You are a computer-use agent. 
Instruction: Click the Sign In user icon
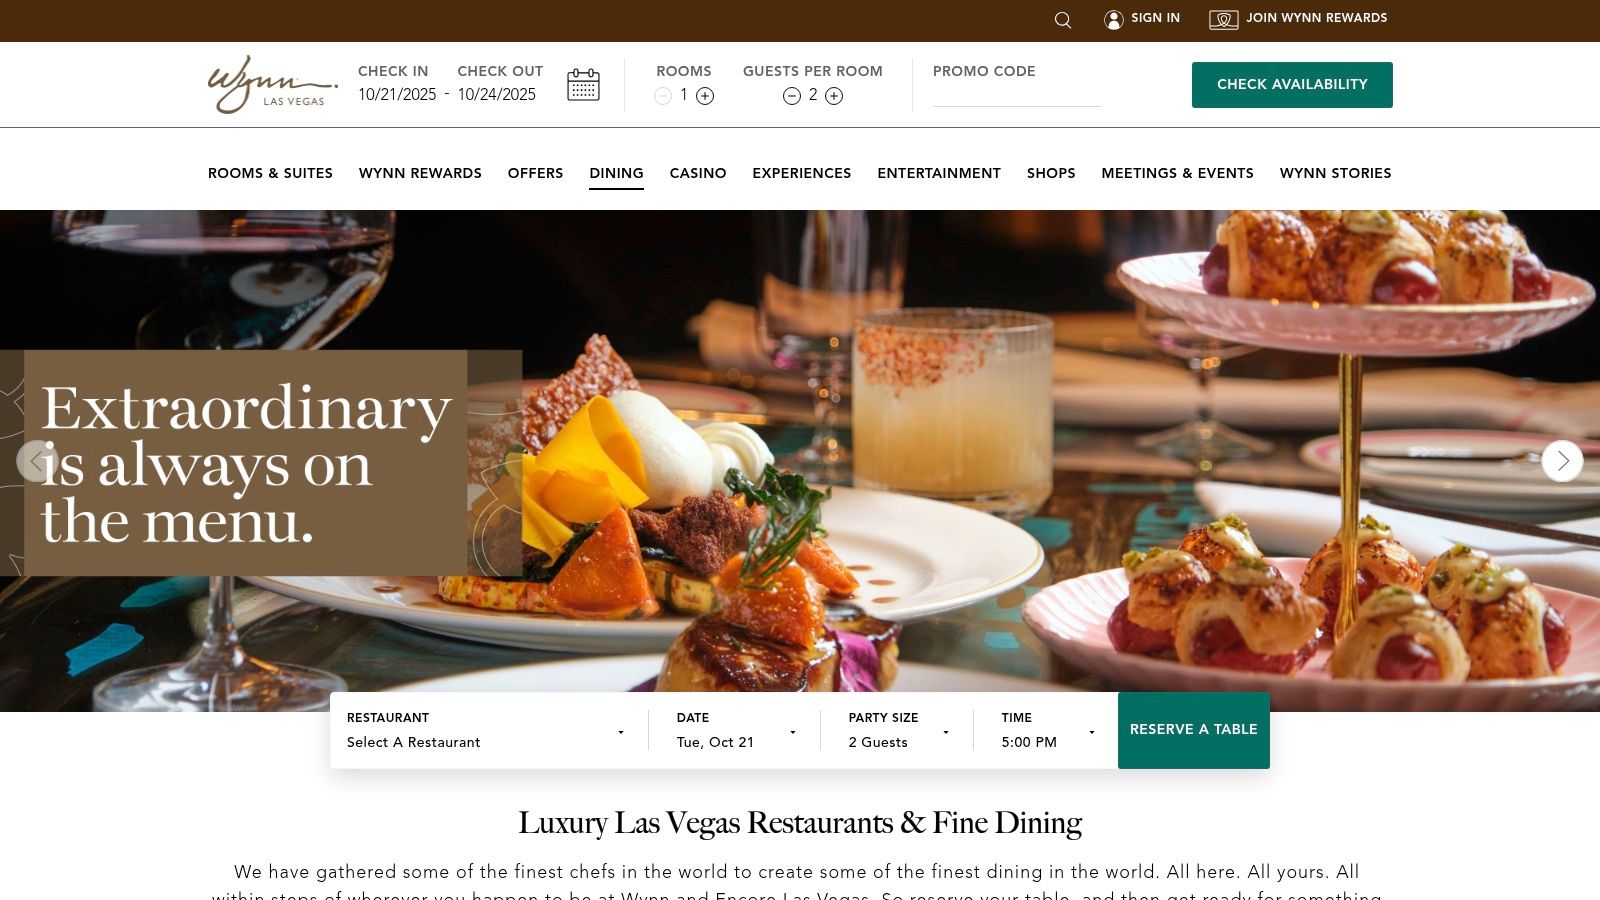1114,20
